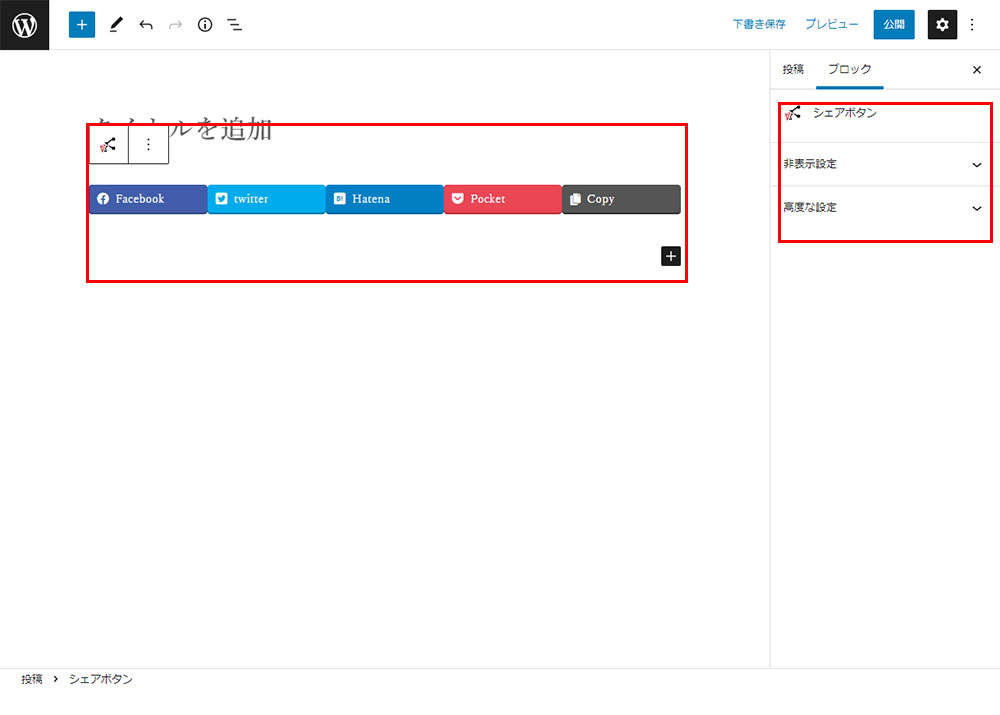Open the list view outline
The width and height of the screenshot is (1000, 715).
(234, 25)
